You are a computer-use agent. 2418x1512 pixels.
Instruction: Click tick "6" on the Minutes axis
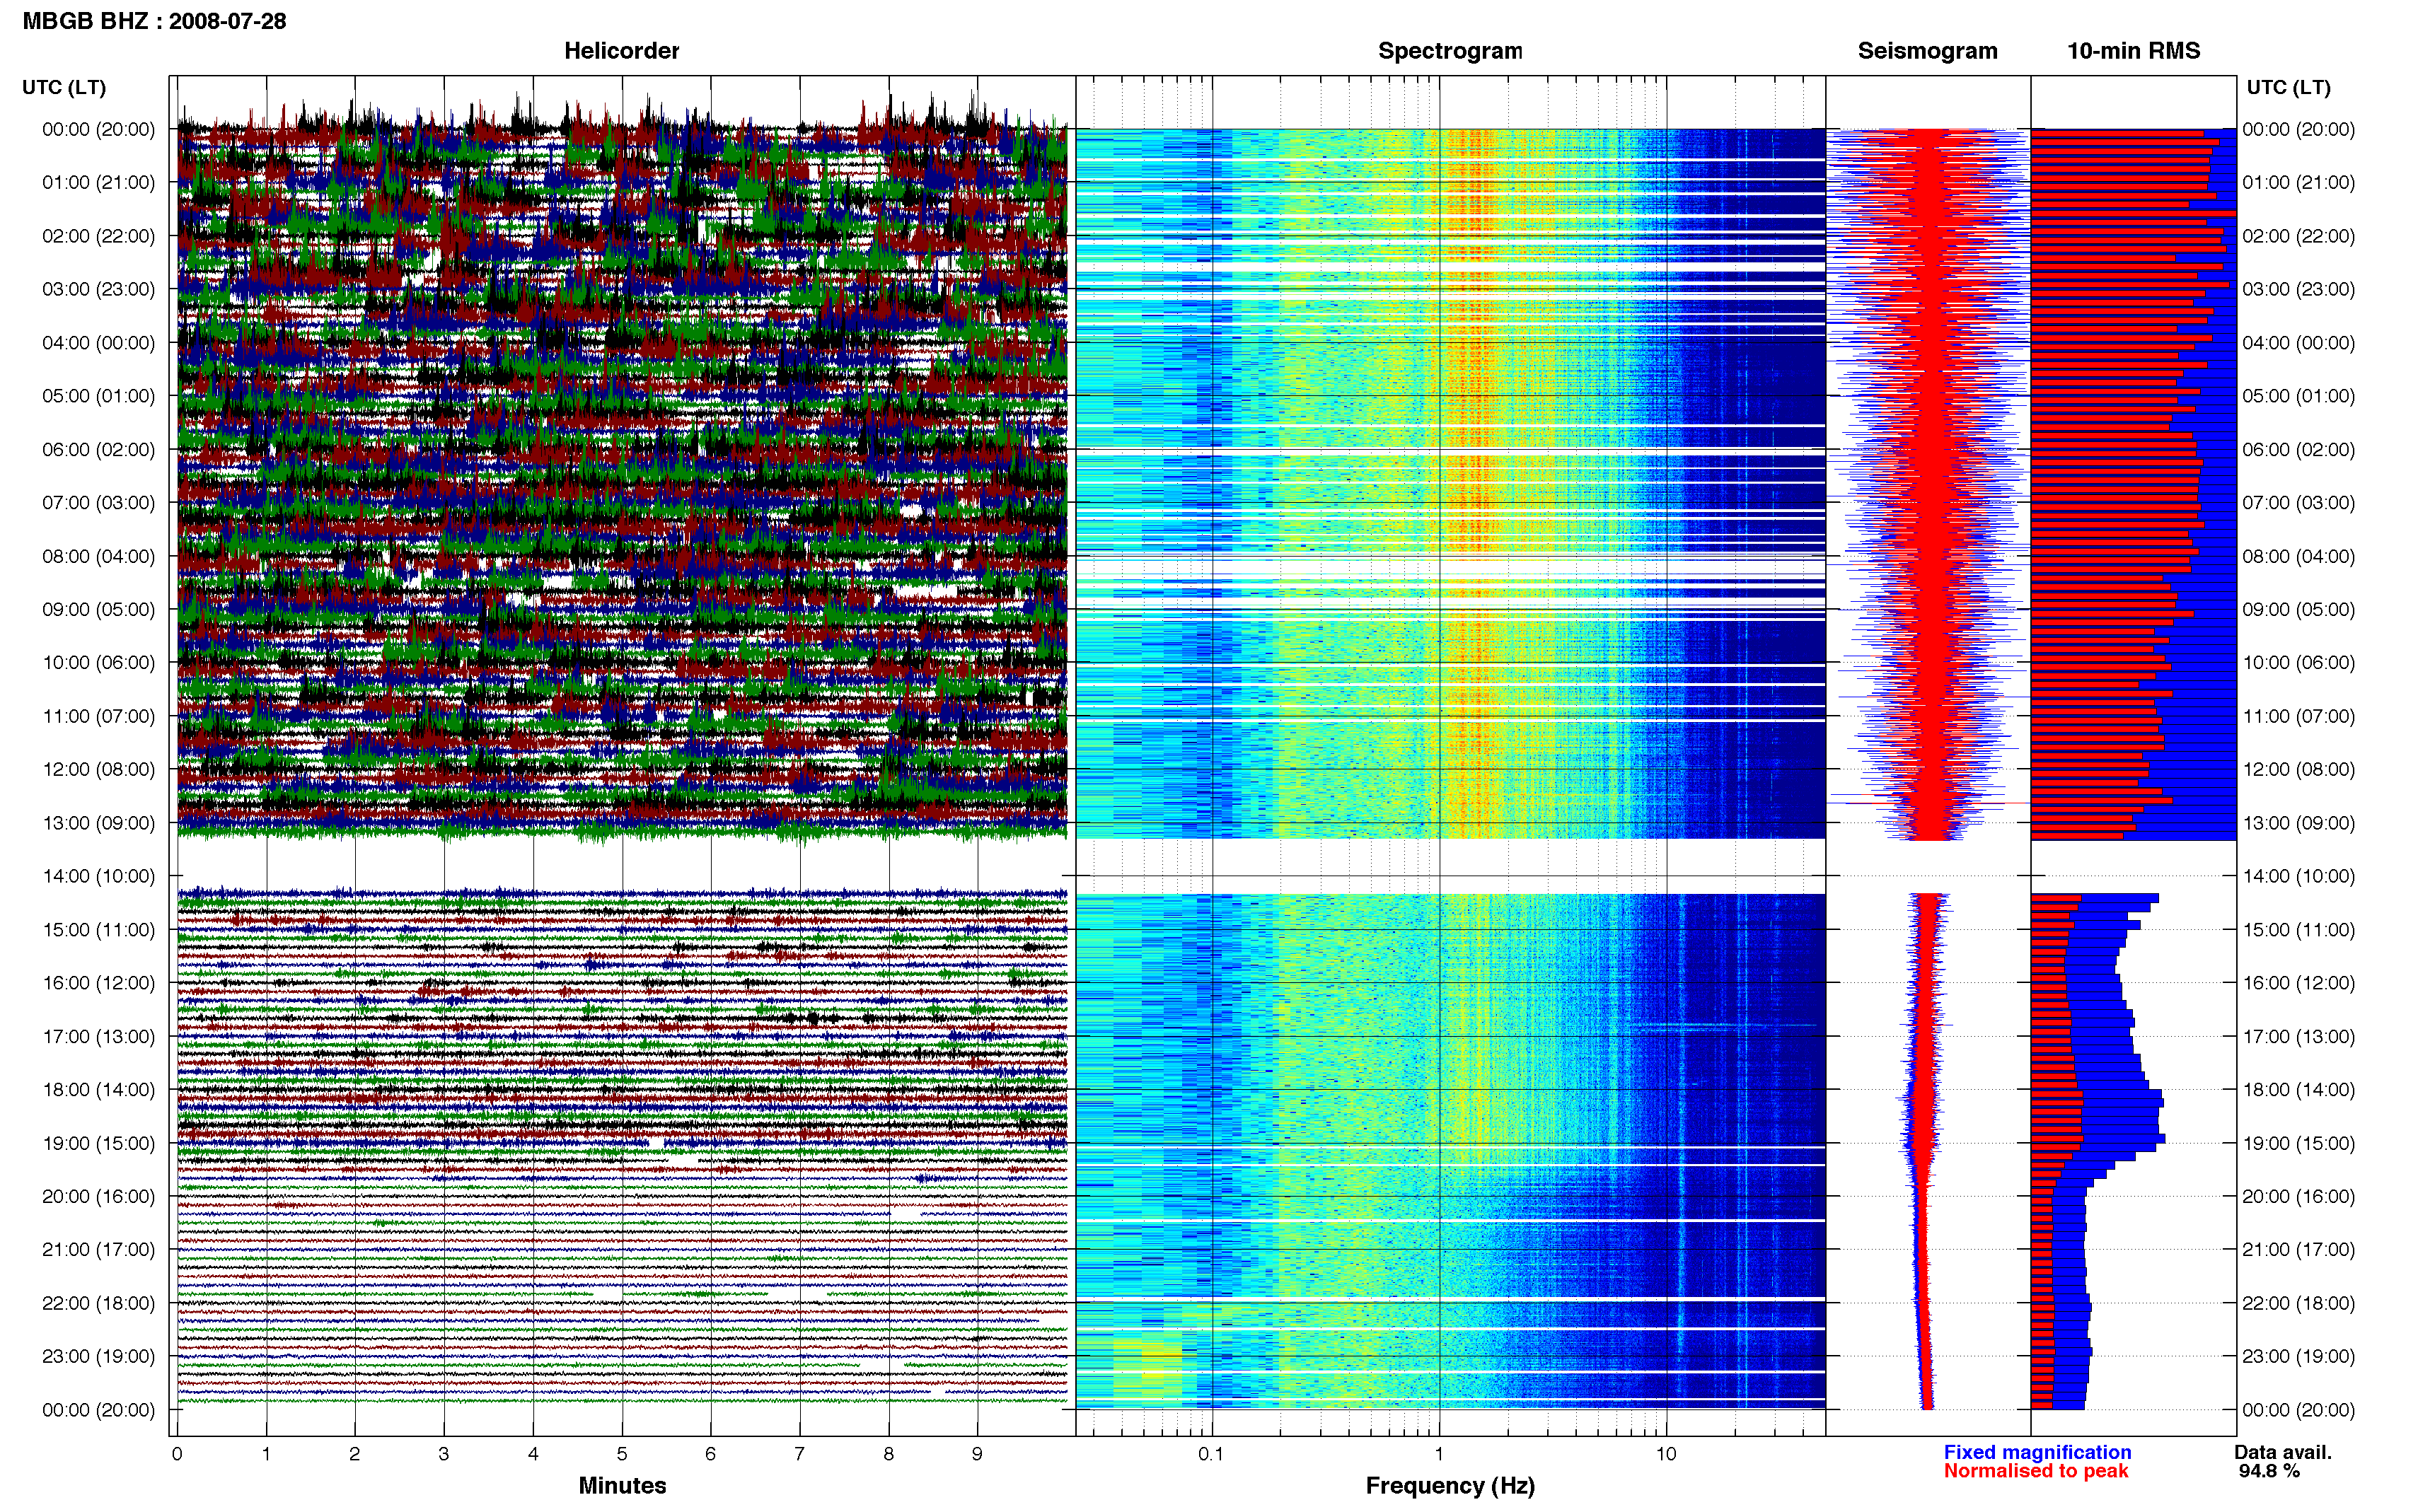coord(711,1455)
